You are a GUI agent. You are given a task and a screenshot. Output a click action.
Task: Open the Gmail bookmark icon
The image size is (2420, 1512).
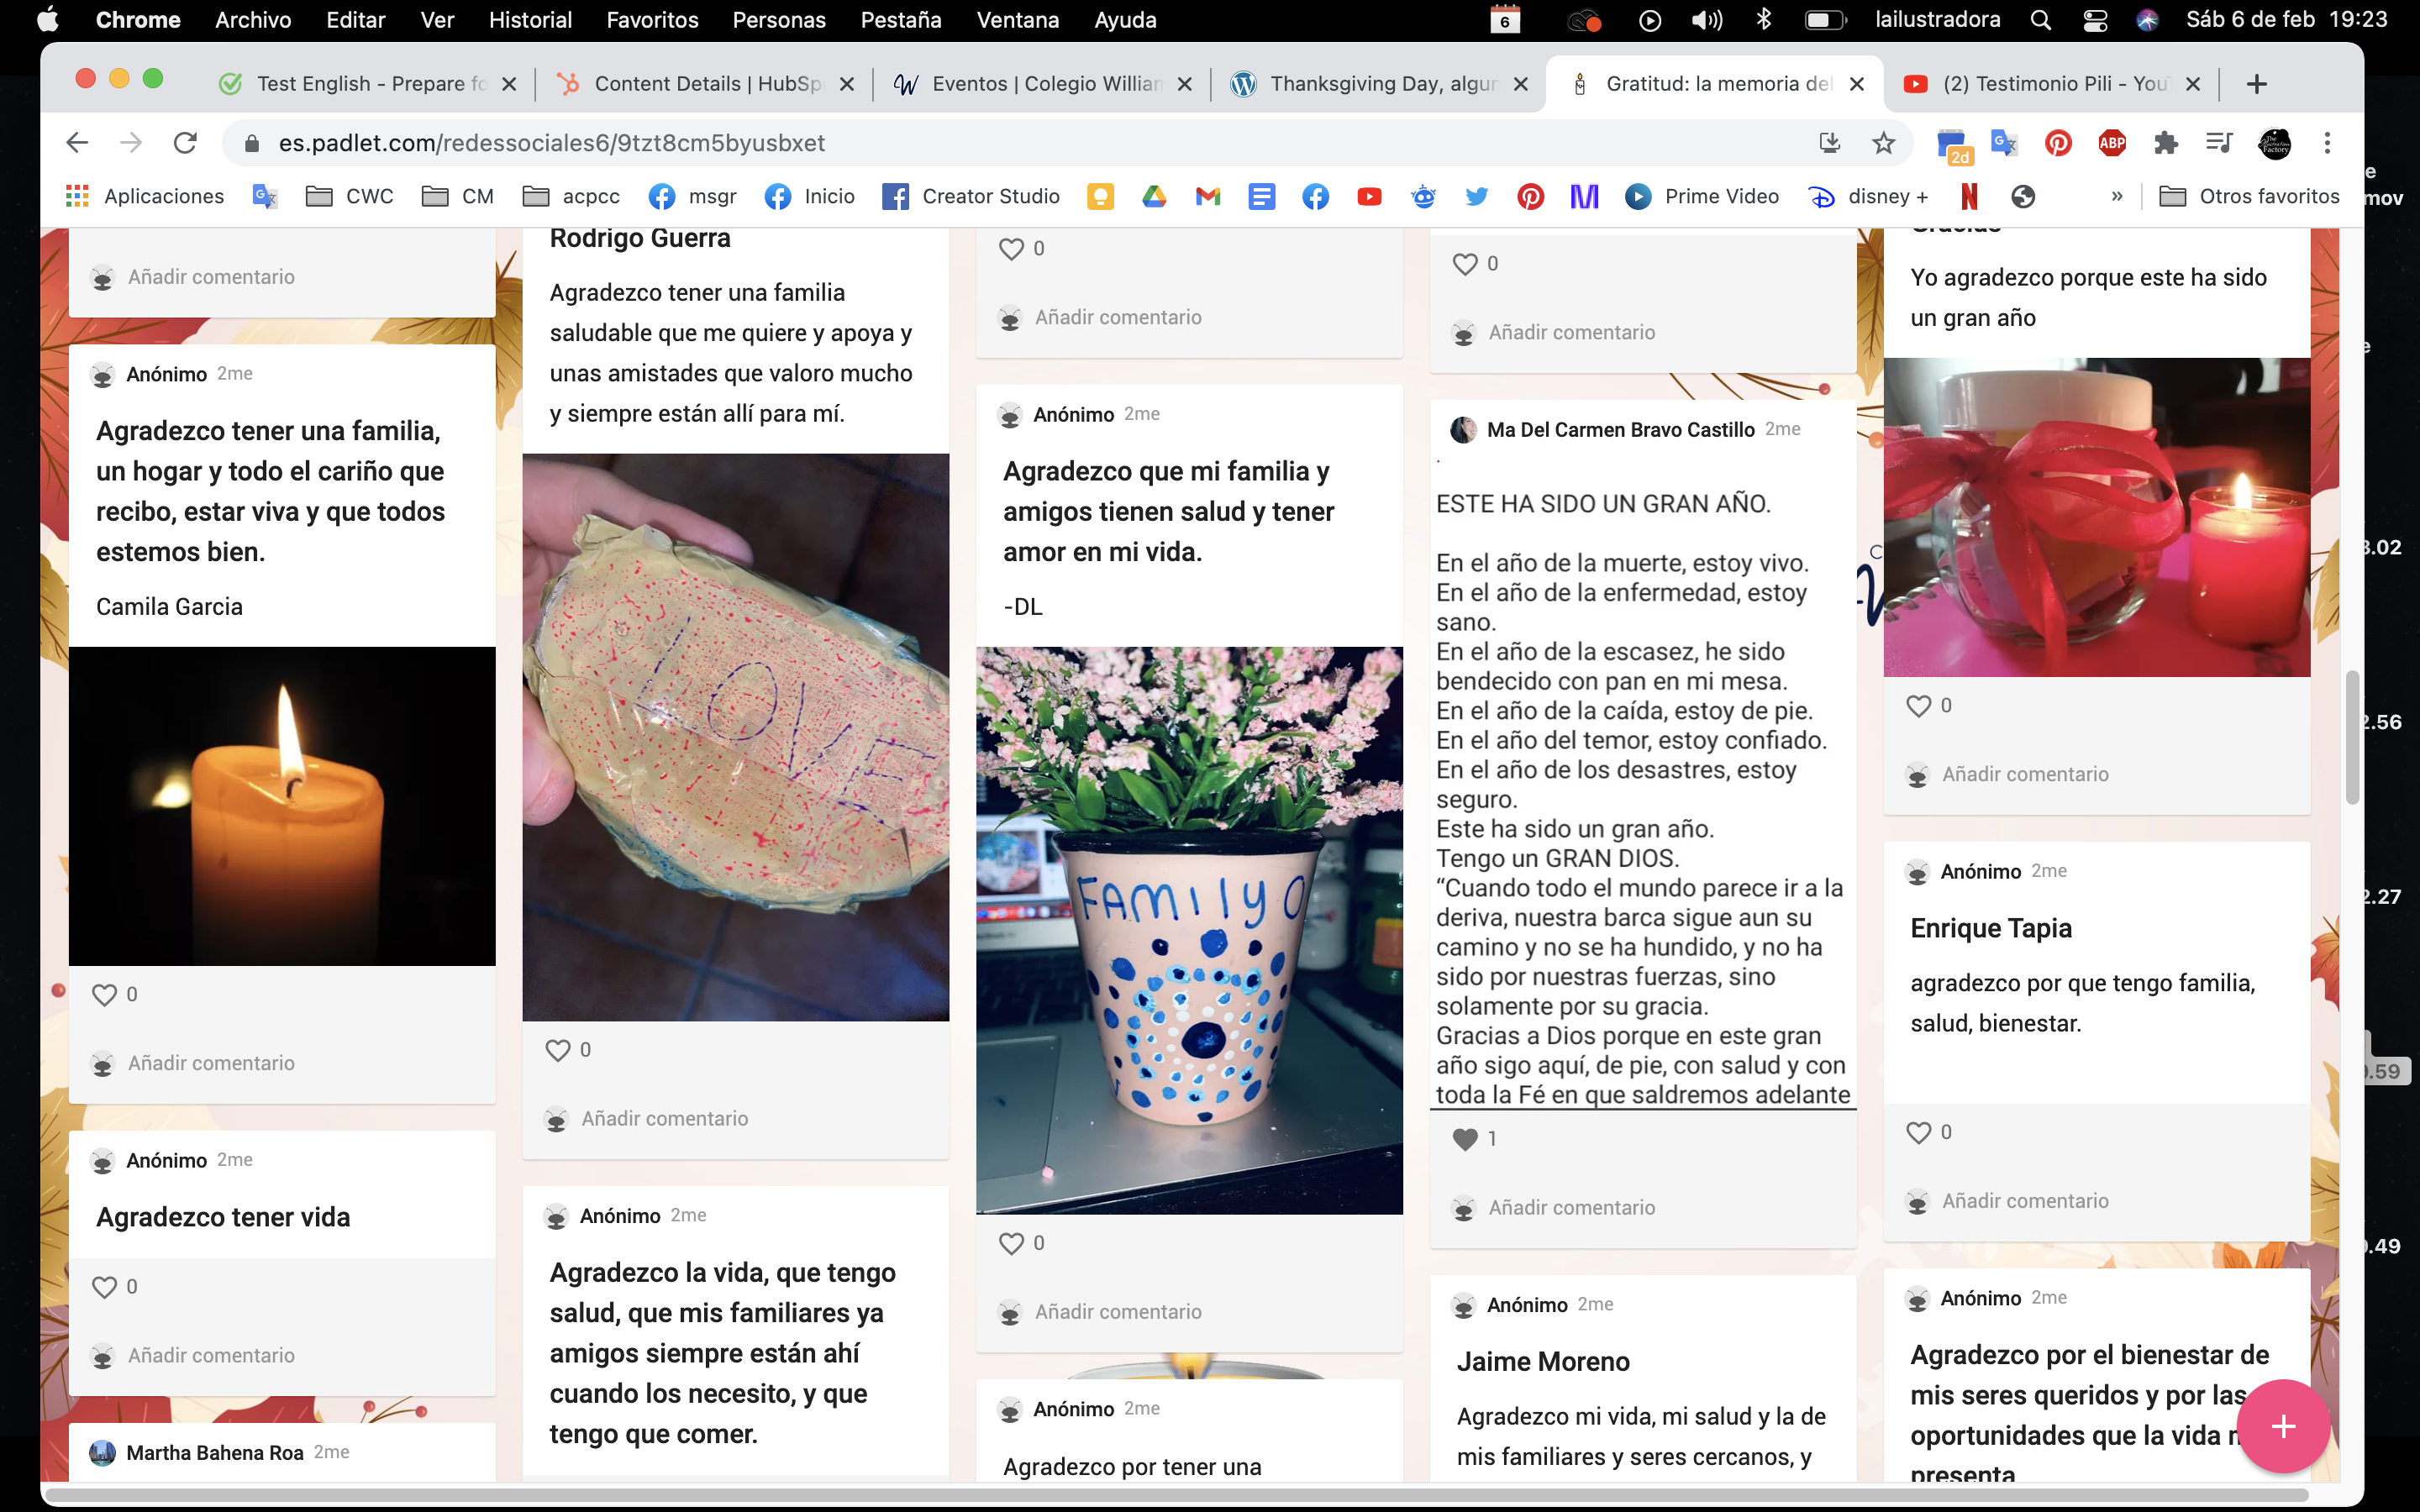(1208, 196)
